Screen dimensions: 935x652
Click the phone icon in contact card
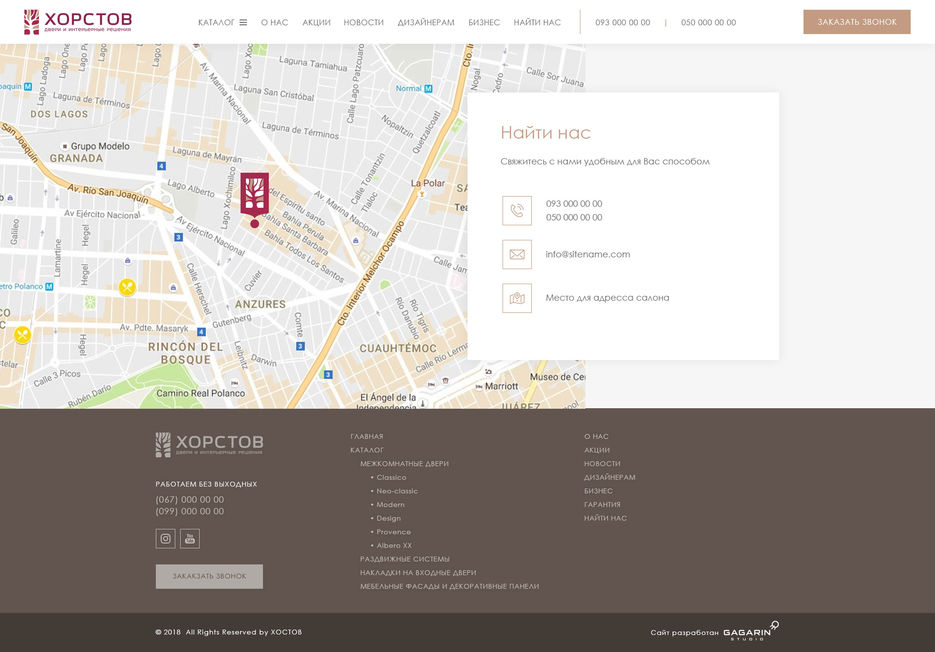coord(517,211)
